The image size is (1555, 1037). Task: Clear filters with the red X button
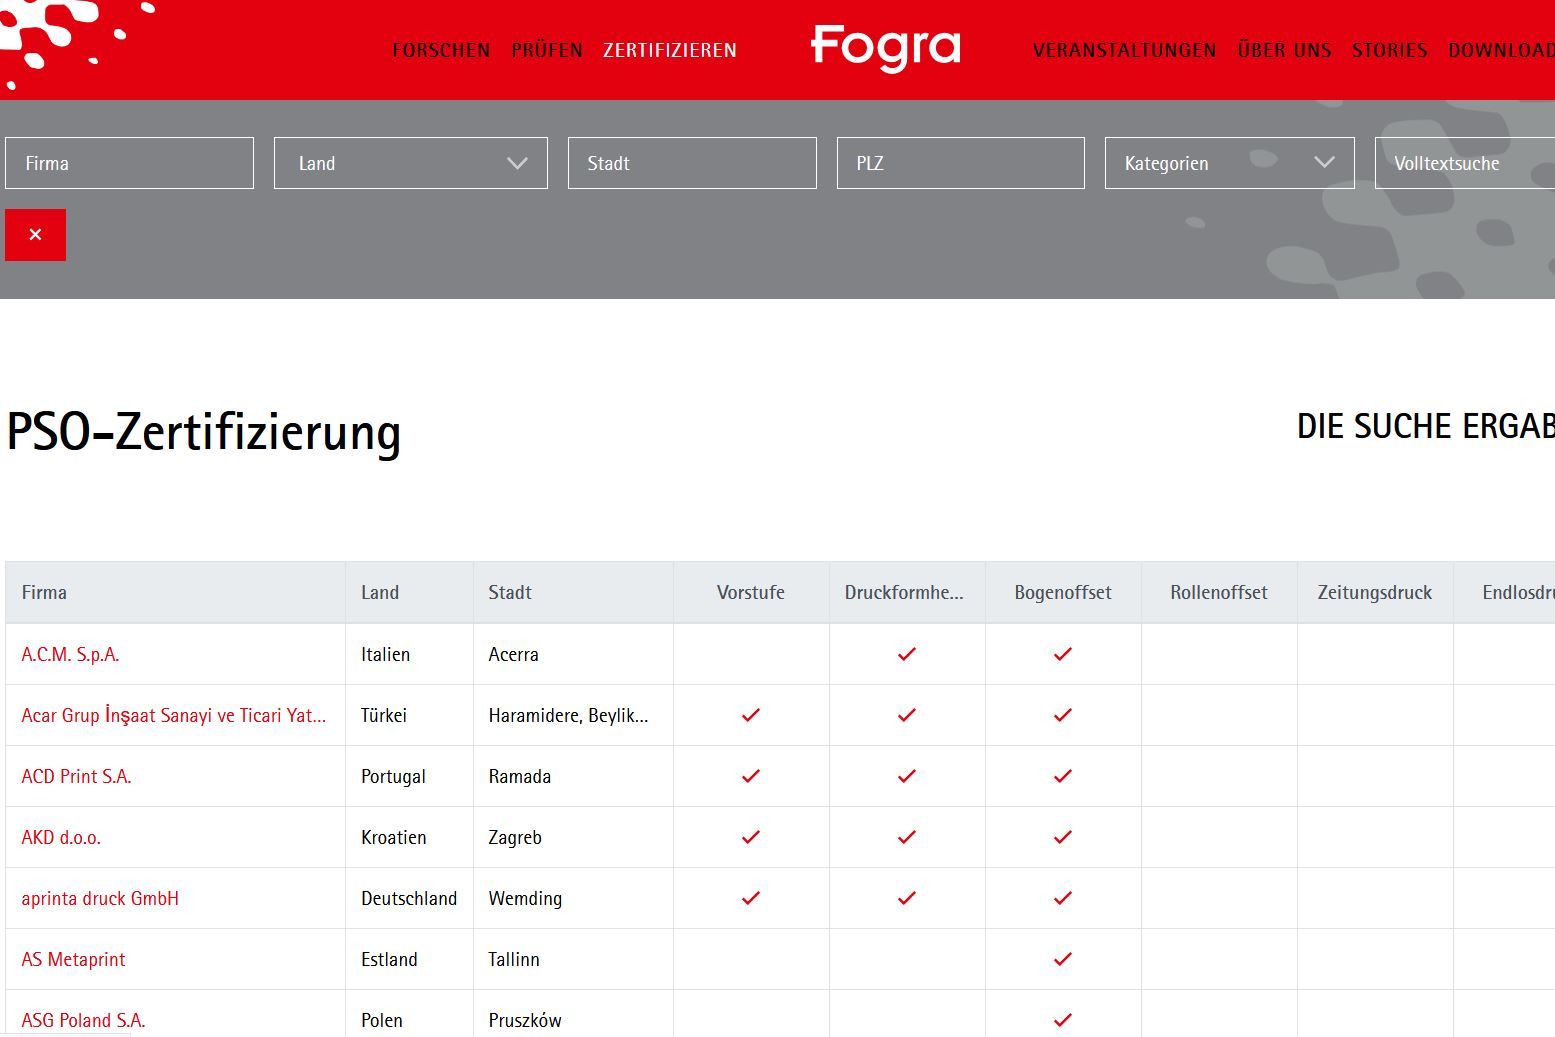tap(35, 235)
